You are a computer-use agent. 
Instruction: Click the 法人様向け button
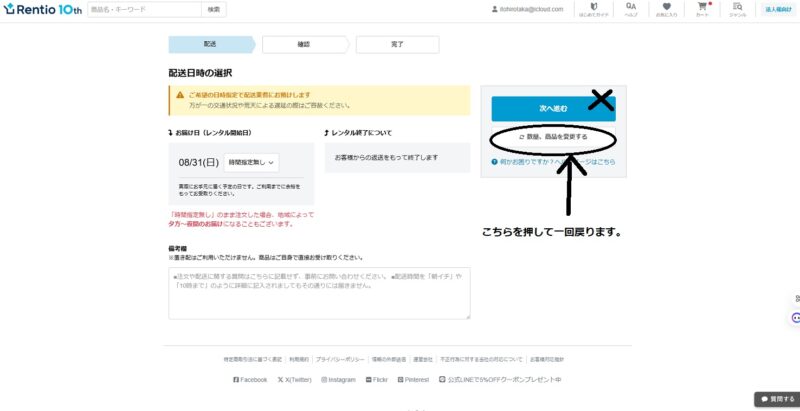pos(777,9)
